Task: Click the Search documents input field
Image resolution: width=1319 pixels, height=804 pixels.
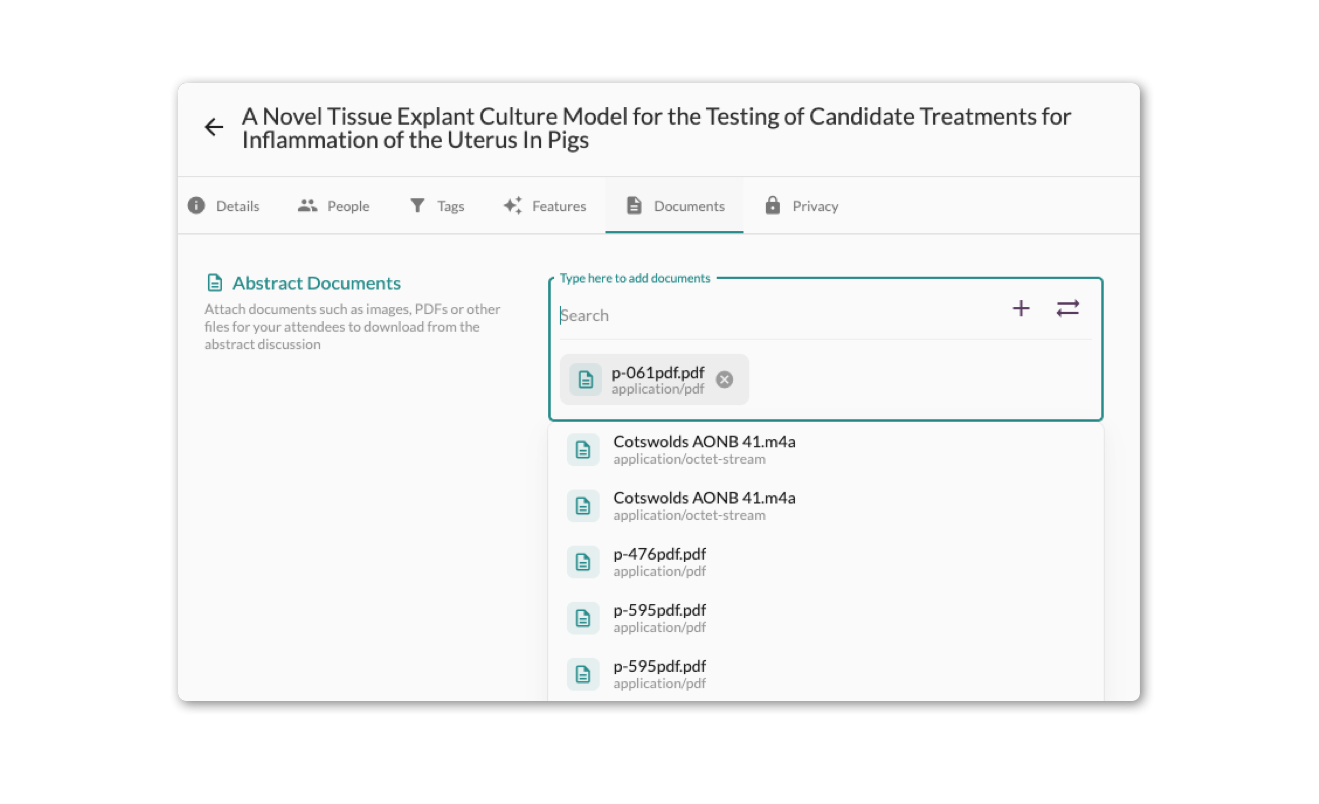Action: 780,315
